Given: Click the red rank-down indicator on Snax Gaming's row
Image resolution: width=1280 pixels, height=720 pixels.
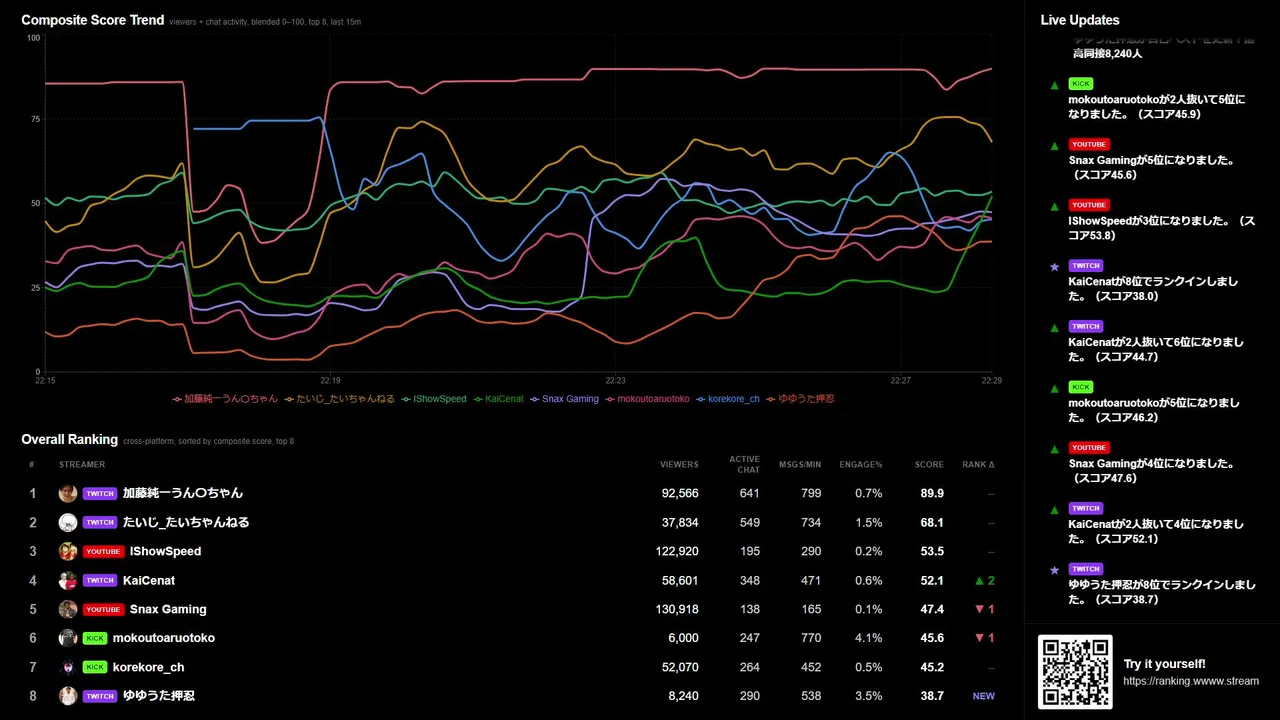Looking at the screenshot, I should (x=985, y=609).
